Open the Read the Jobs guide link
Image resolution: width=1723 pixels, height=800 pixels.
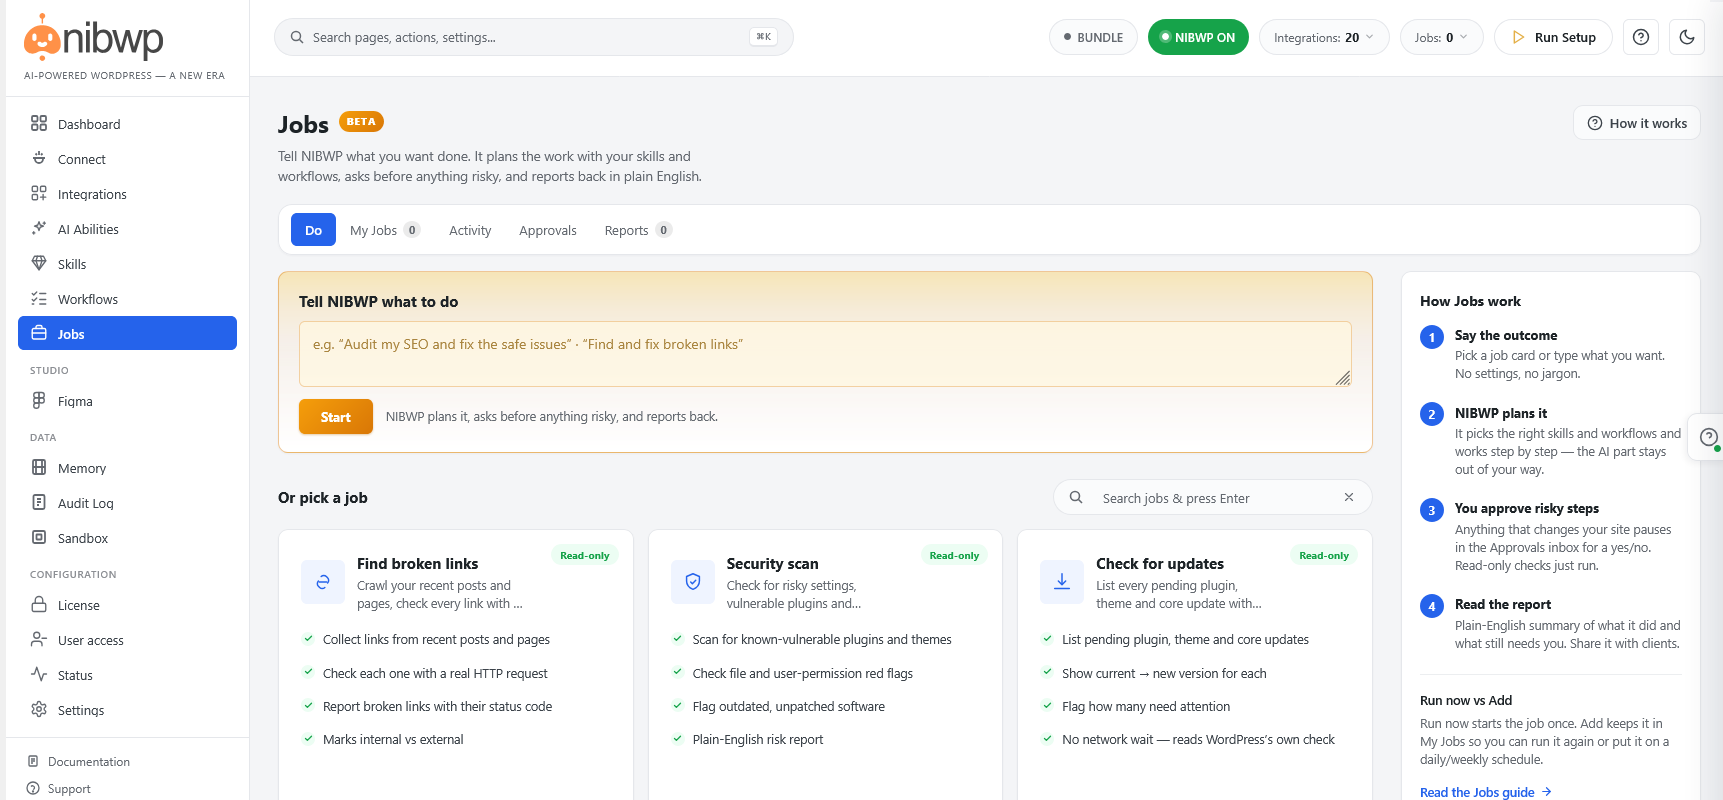point(1486,792)
